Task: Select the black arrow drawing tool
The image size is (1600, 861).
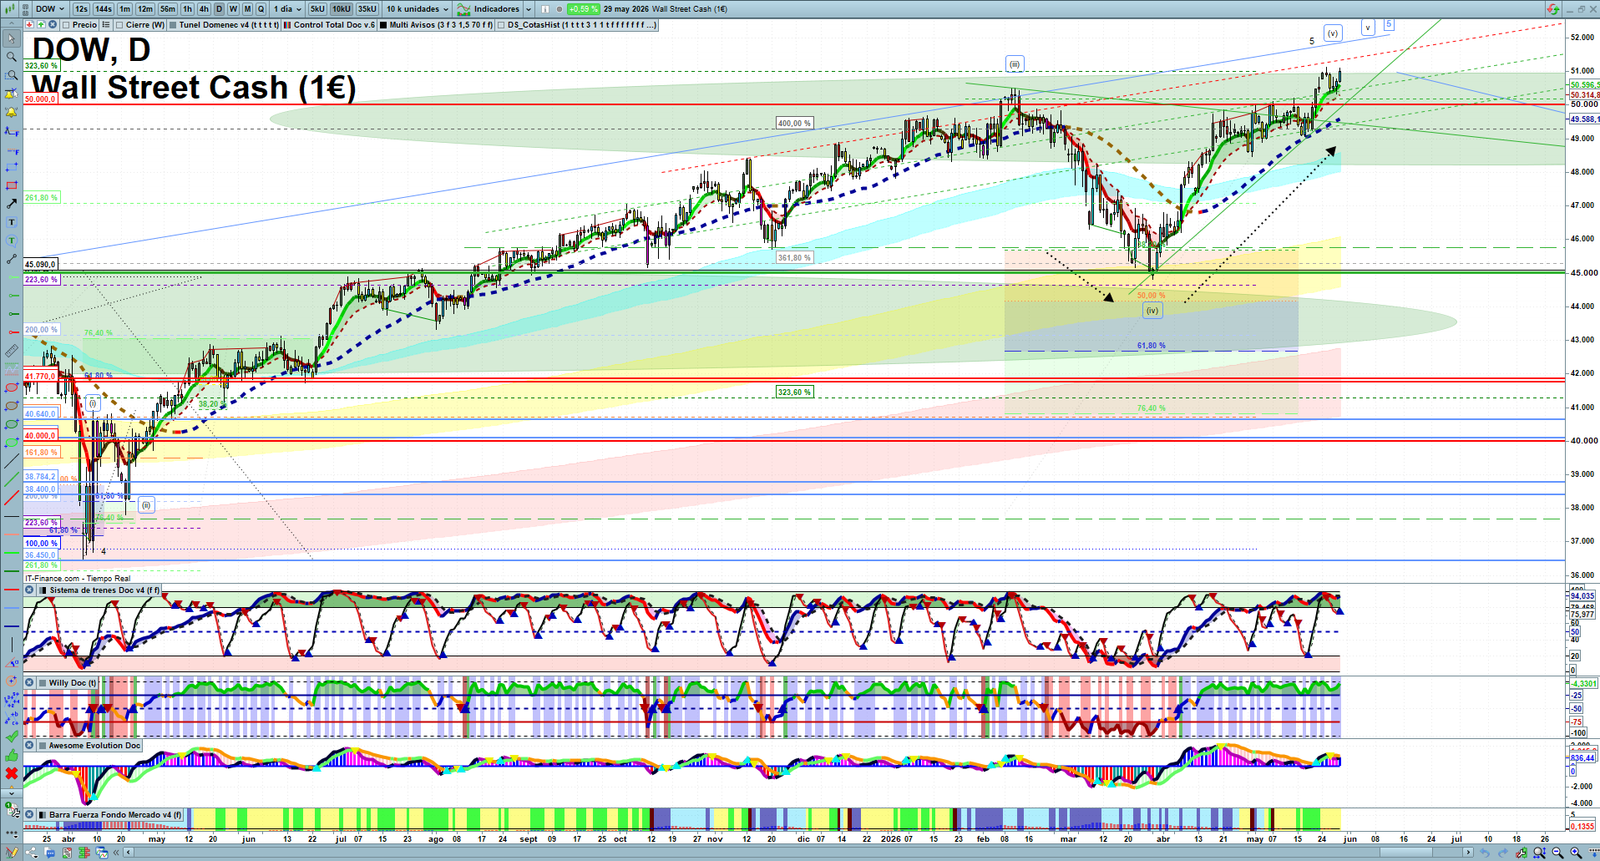Action: click(12, 203)
